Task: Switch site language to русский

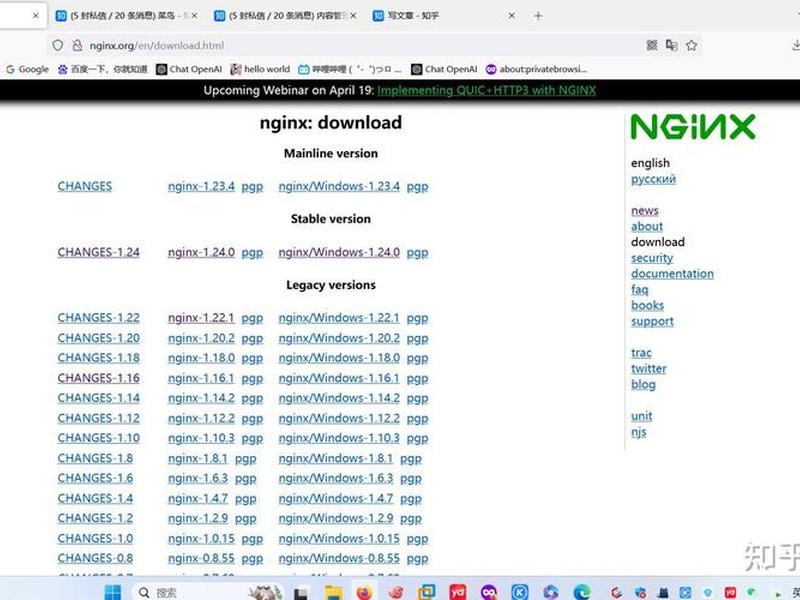Action: (653, 179)
